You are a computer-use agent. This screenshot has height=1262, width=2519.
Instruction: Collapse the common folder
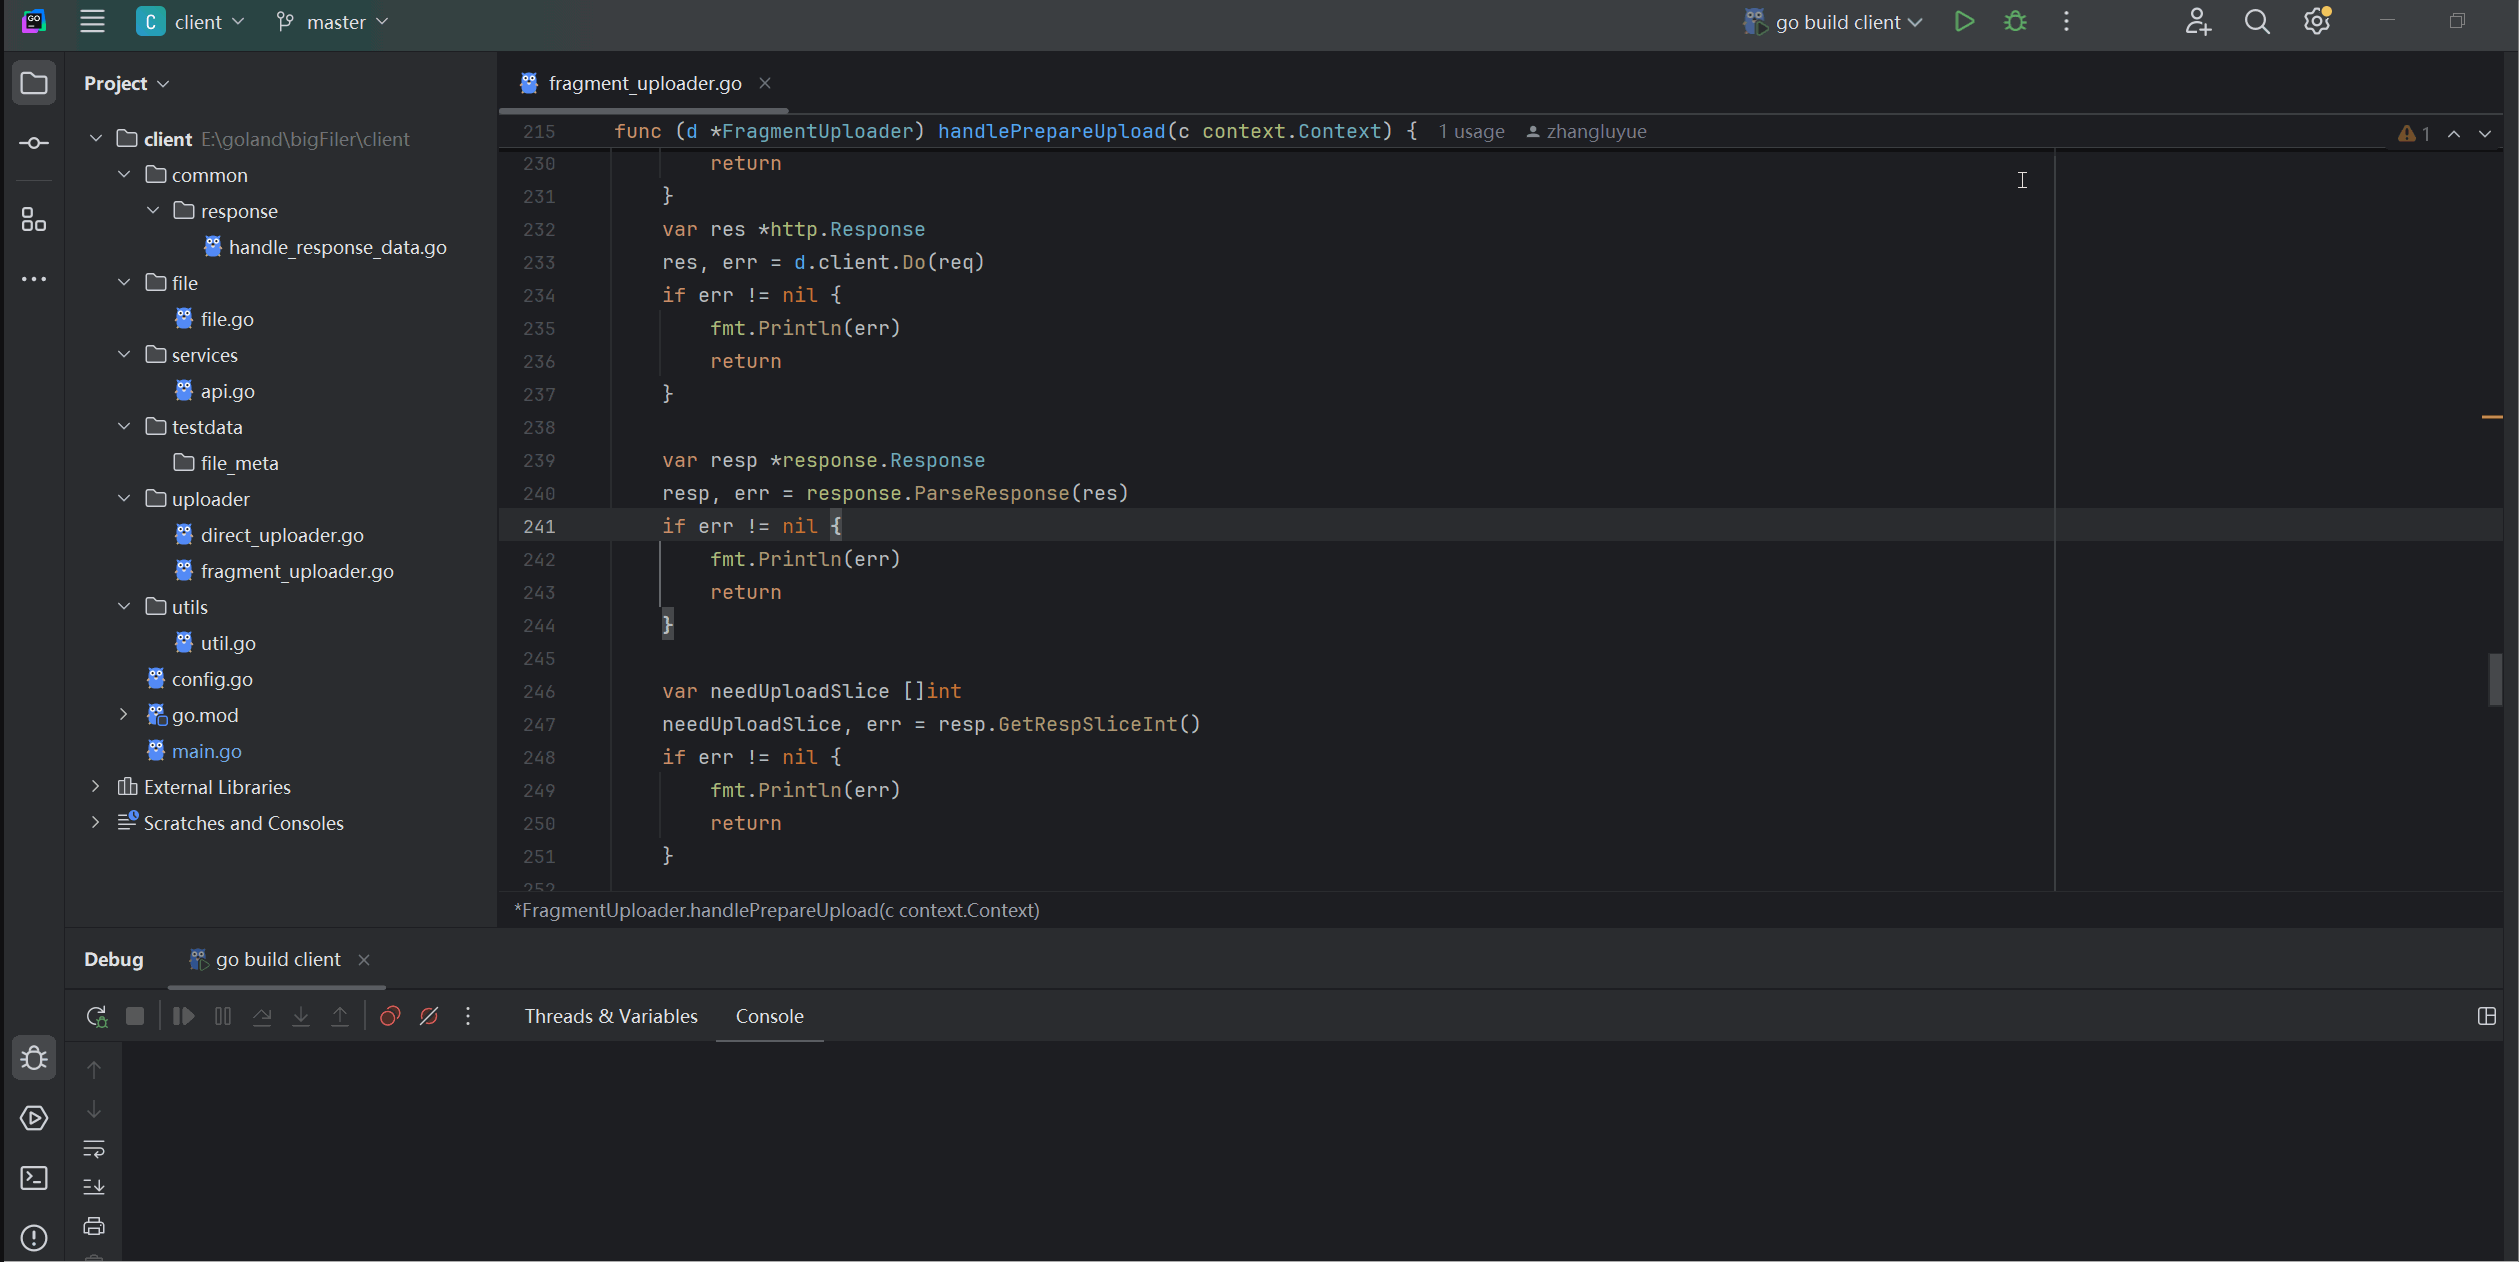(124, 175)
